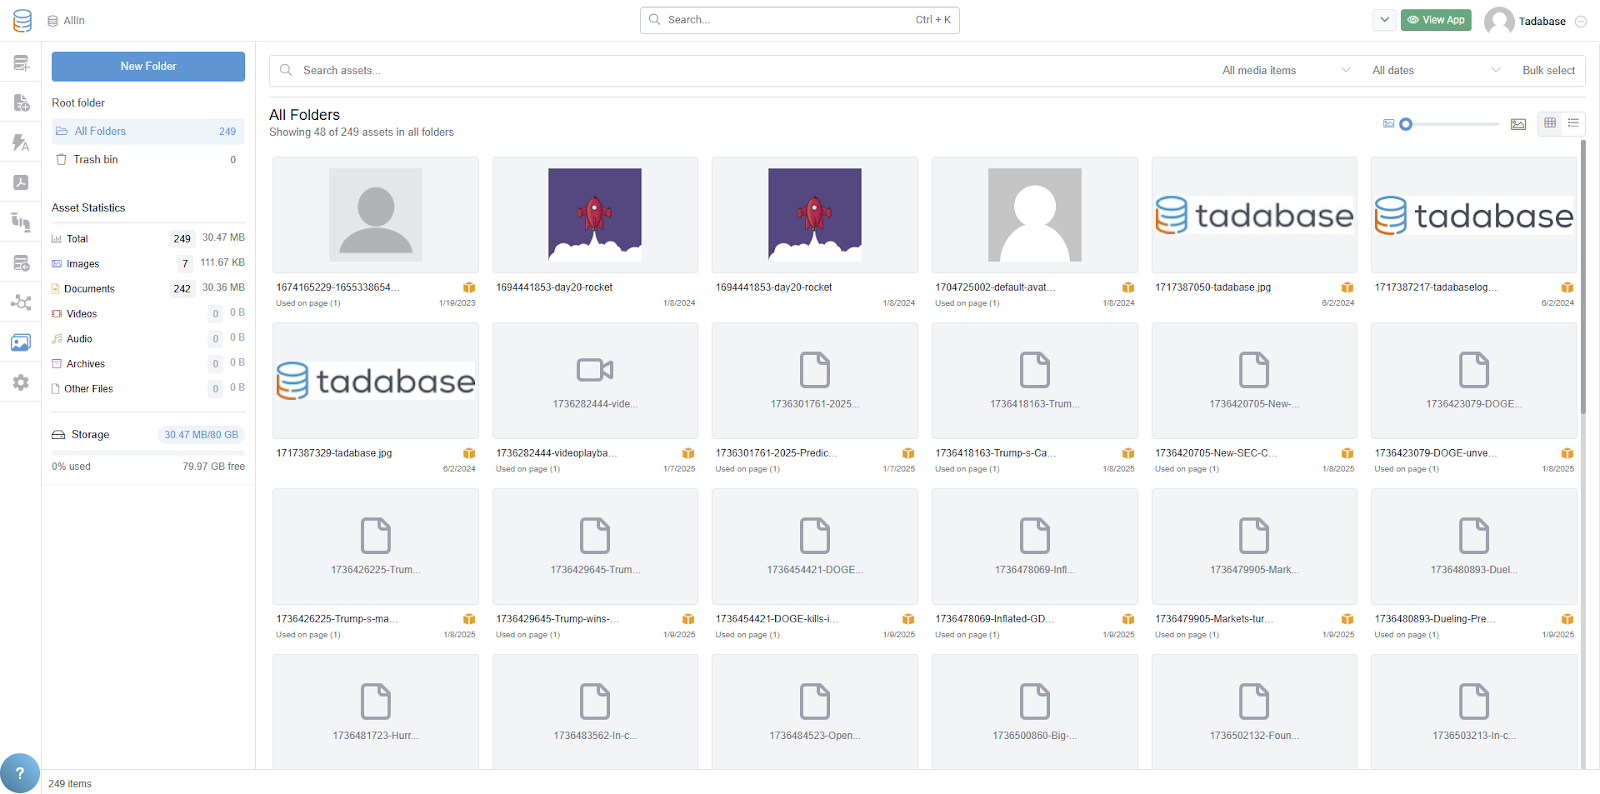Click the orange cube icon on 1717387217-tadabaselog asset

click(1567, 288)
